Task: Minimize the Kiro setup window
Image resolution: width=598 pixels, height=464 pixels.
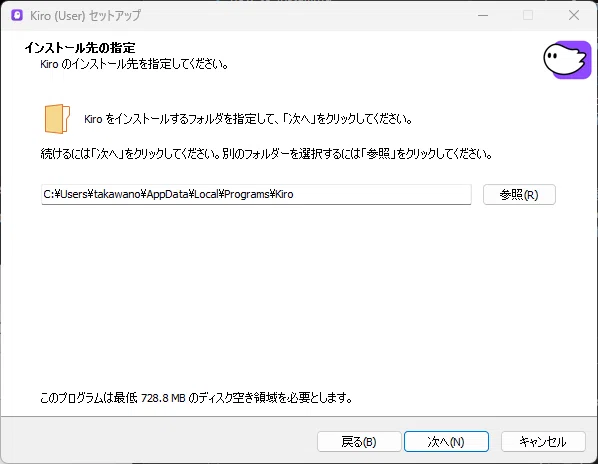Action: coord(483,15)
